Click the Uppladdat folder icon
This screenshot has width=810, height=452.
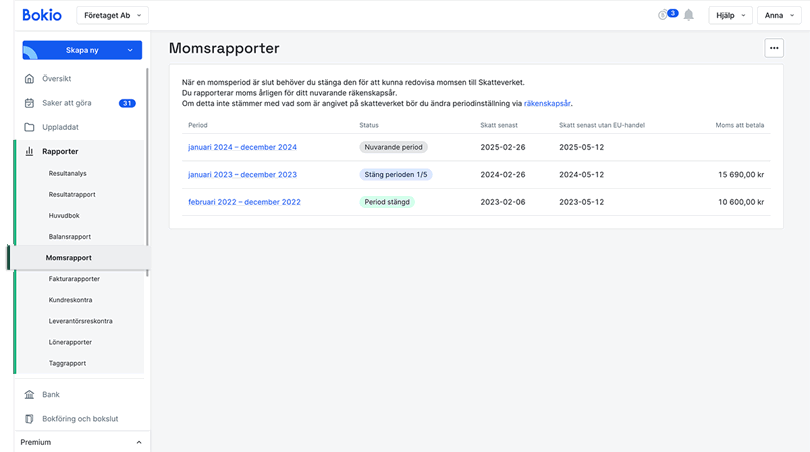coord(29,127)
